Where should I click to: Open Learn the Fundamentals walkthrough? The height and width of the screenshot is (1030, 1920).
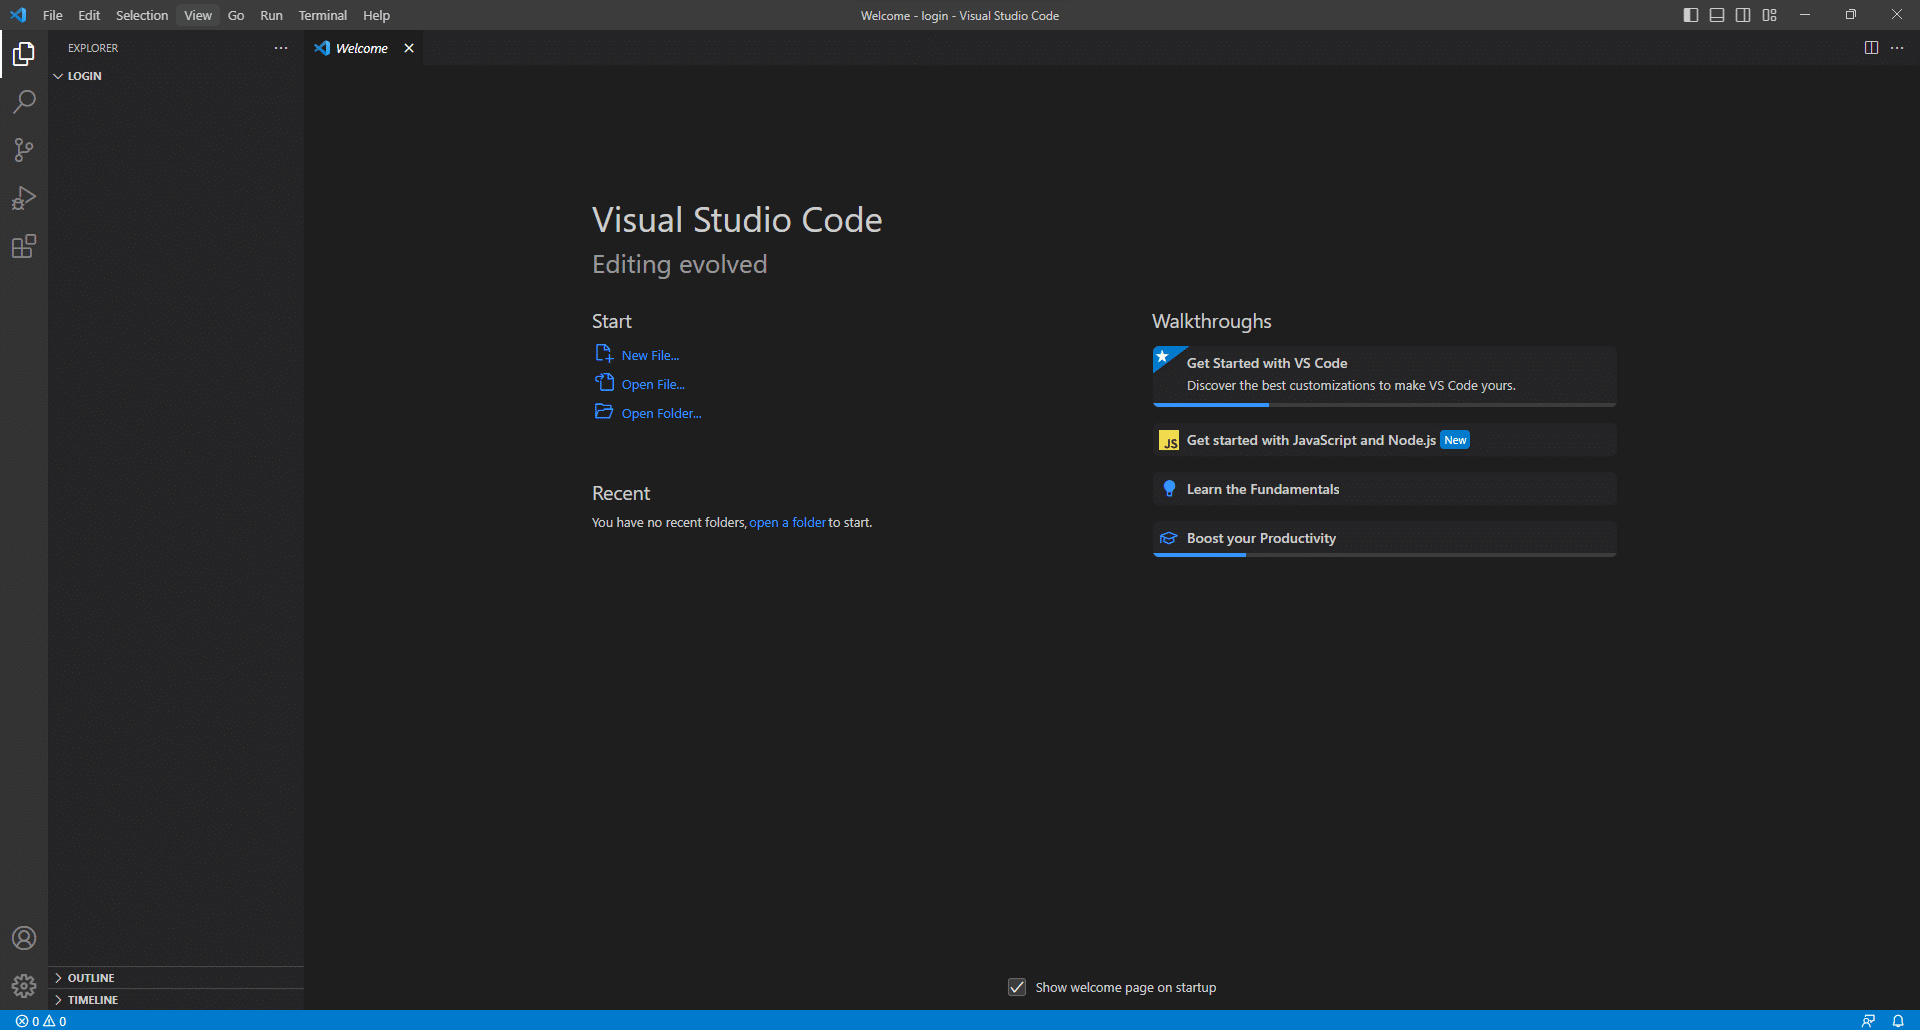click(x=1384, y=489)
